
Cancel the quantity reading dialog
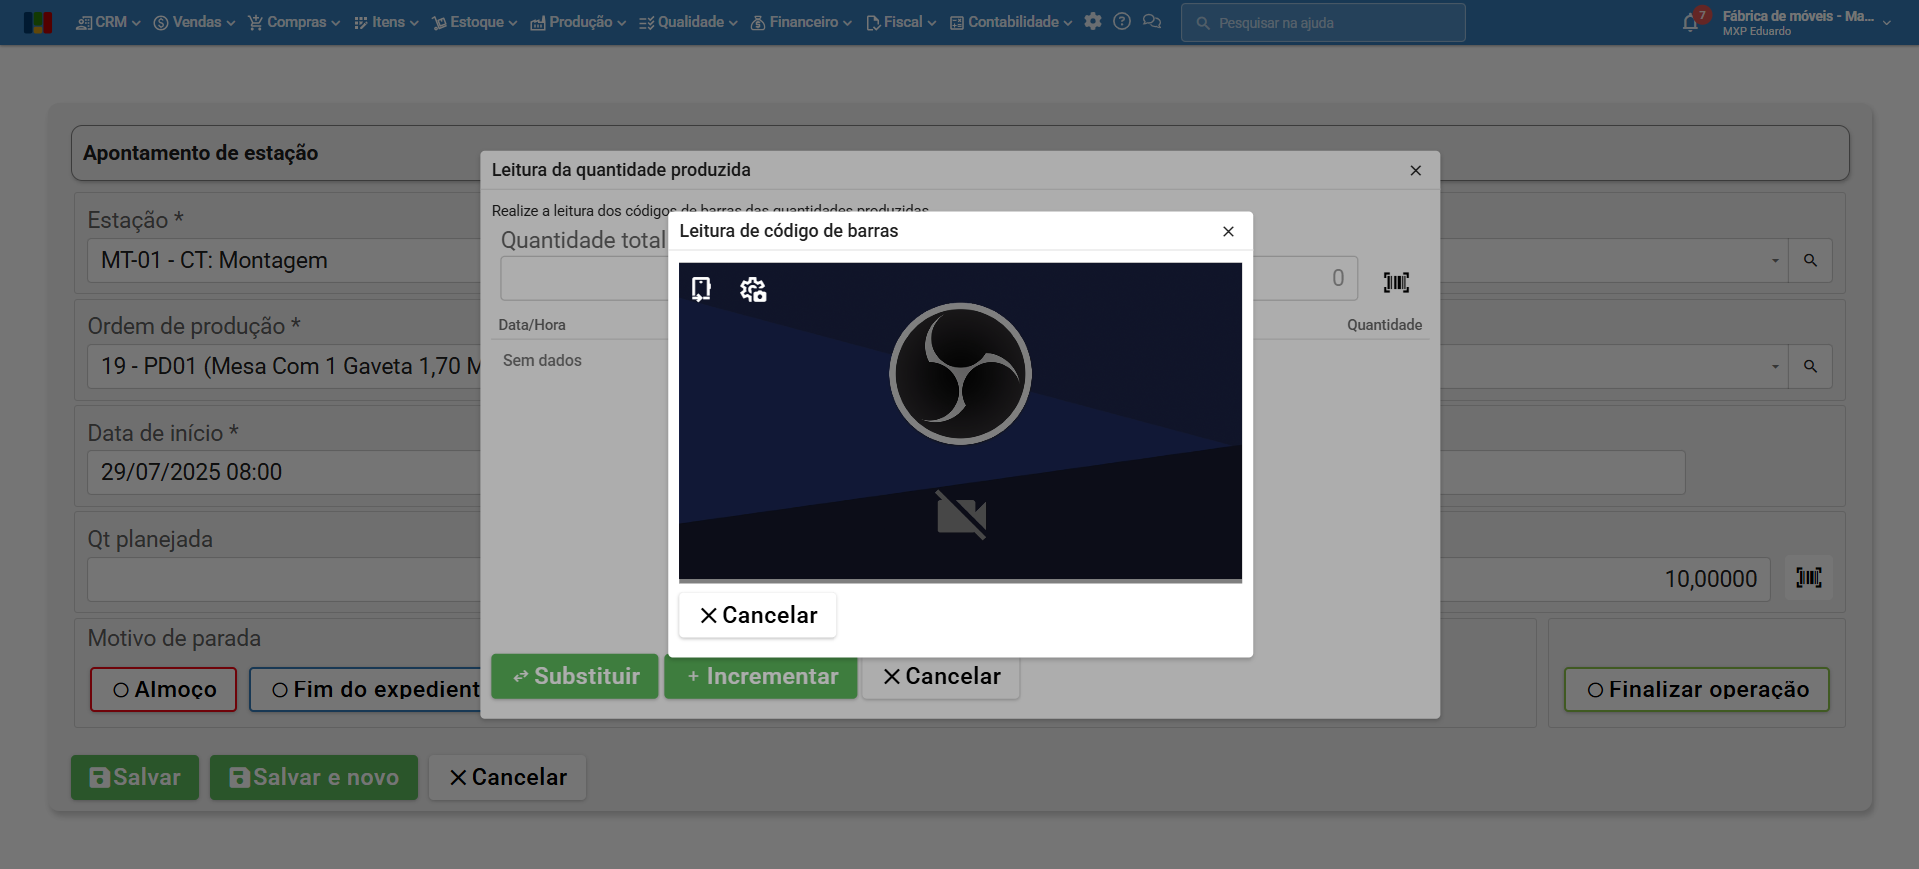pyautogui.click(x=941, y=676)
